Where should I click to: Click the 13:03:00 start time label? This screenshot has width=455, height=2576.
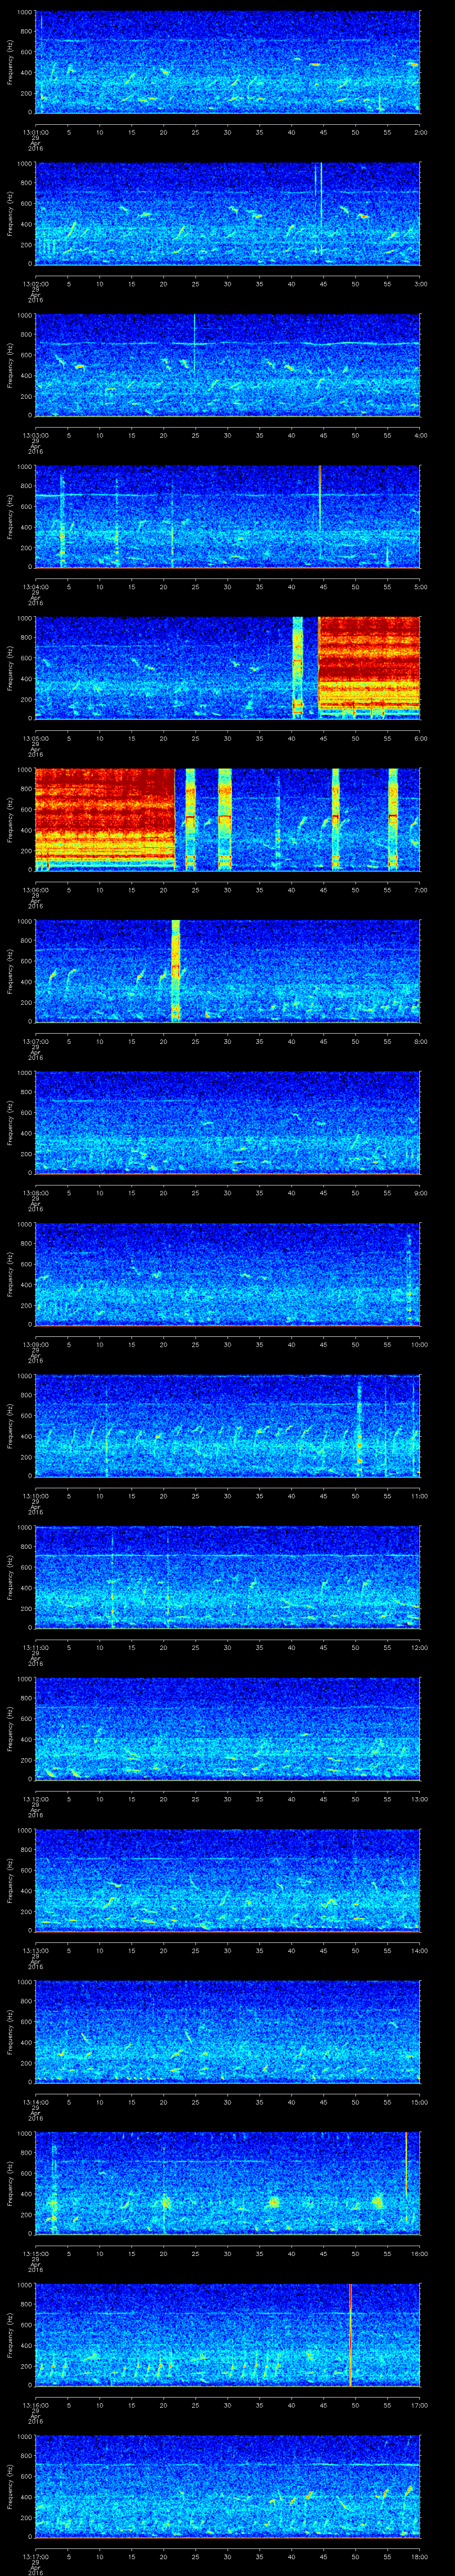(35, 435)
